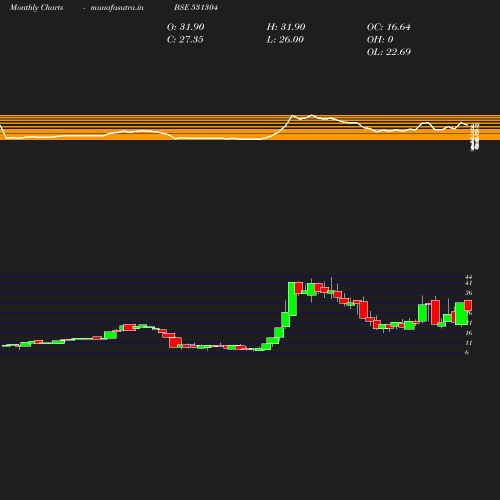Click the 'OC: 16.64' value
Viewport: 500px width, 500px height.
click(389, 27)
